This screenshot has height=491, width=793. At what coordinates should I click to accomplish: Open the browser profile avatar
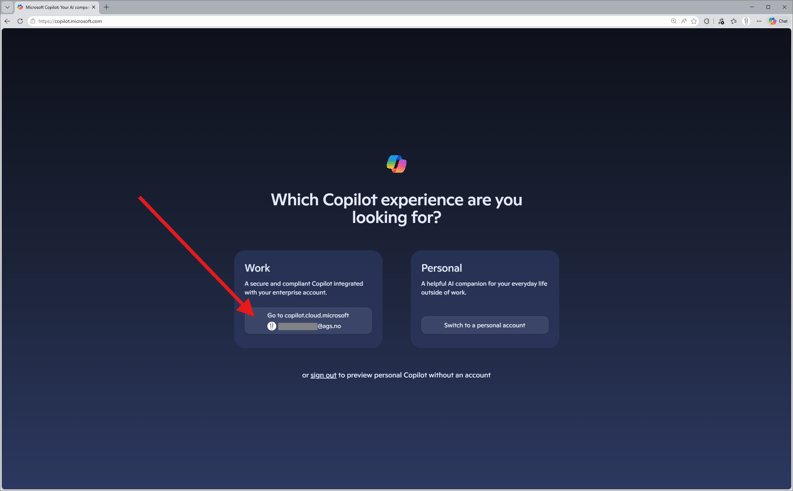746,21
